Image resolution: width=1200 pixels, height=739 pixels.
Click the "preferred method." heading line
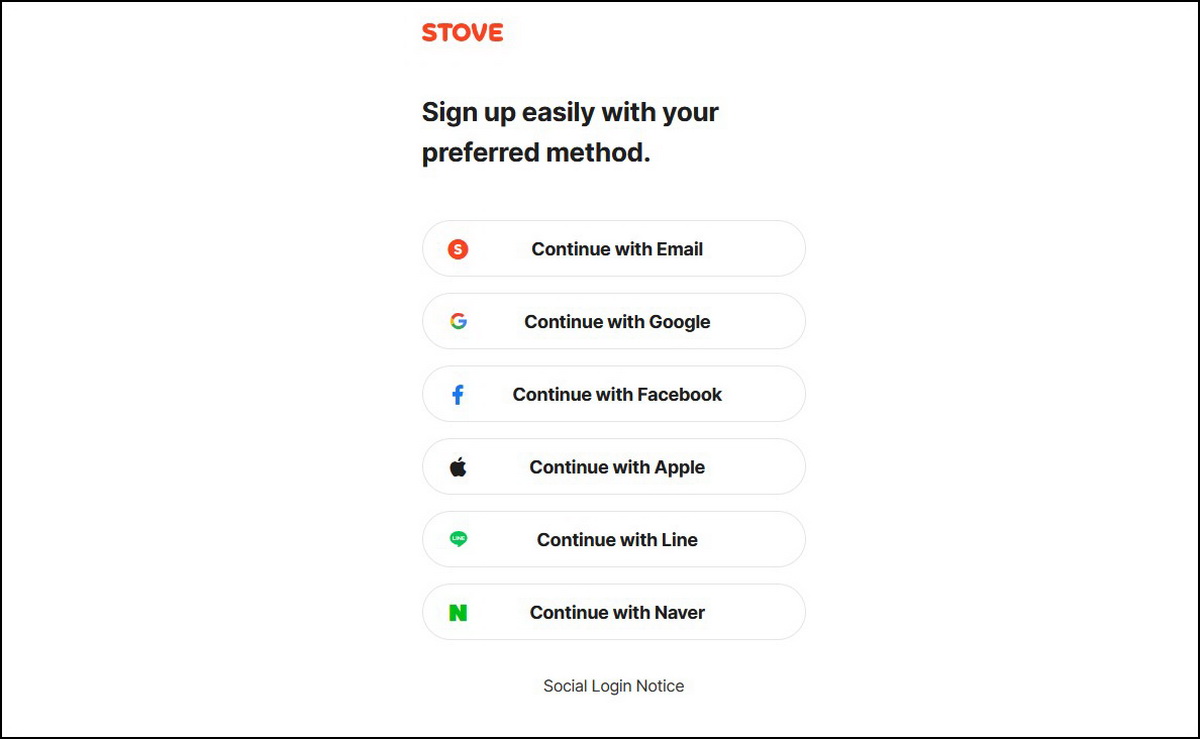point(536,154)
